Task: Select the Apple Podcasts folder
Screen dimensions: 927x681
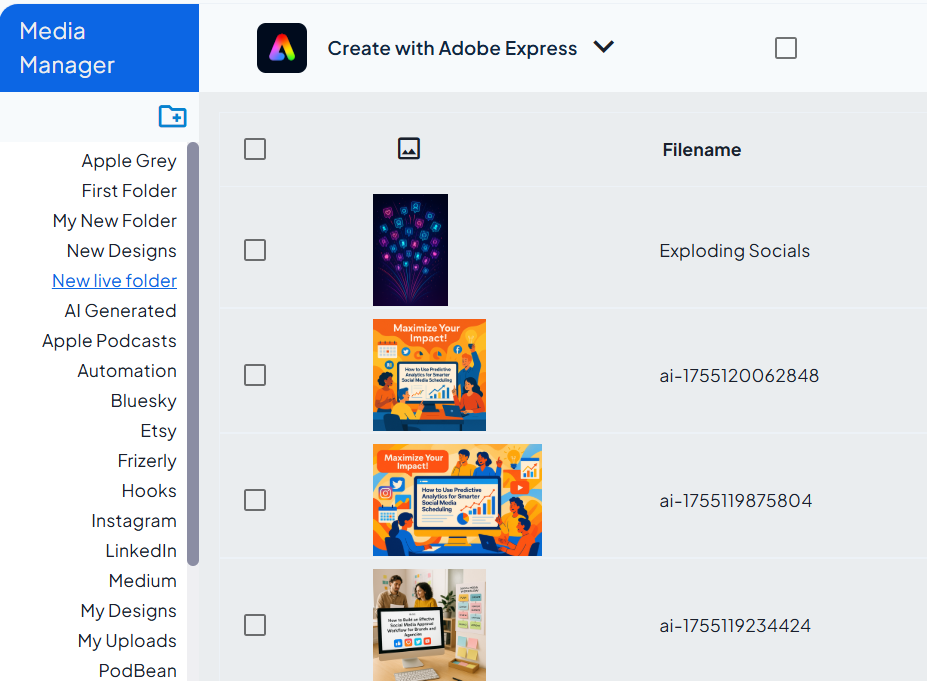Action: tap(109, 341)
